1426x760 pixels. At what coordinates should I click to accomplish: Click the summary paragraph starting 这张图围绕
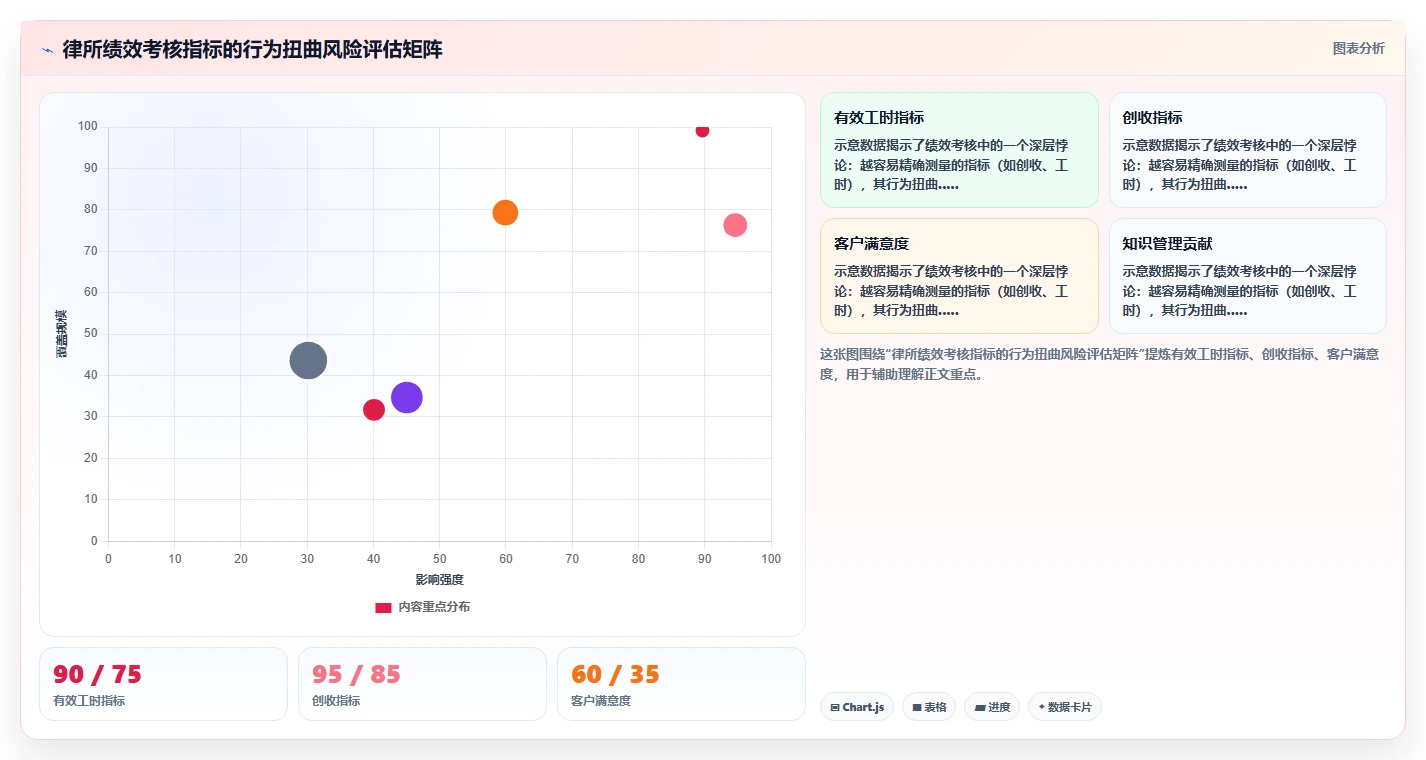pyautogui.click(x=1099, y=364)
